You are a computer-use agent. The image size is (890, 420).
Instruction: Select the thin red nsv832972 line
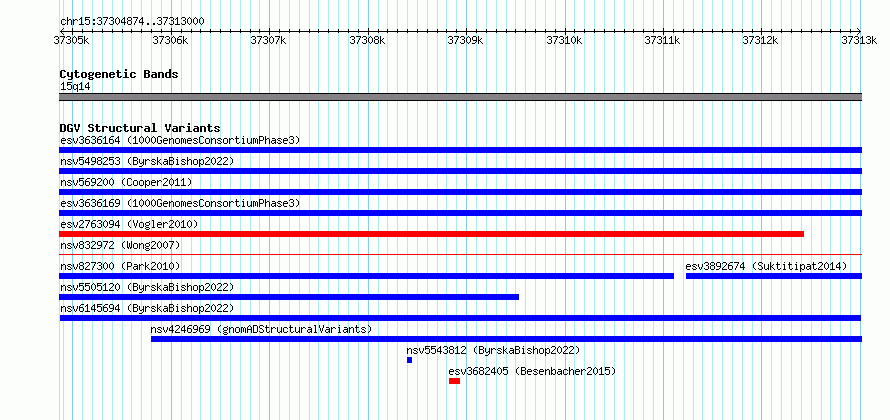pyautogui.click(x=460, y=254)
